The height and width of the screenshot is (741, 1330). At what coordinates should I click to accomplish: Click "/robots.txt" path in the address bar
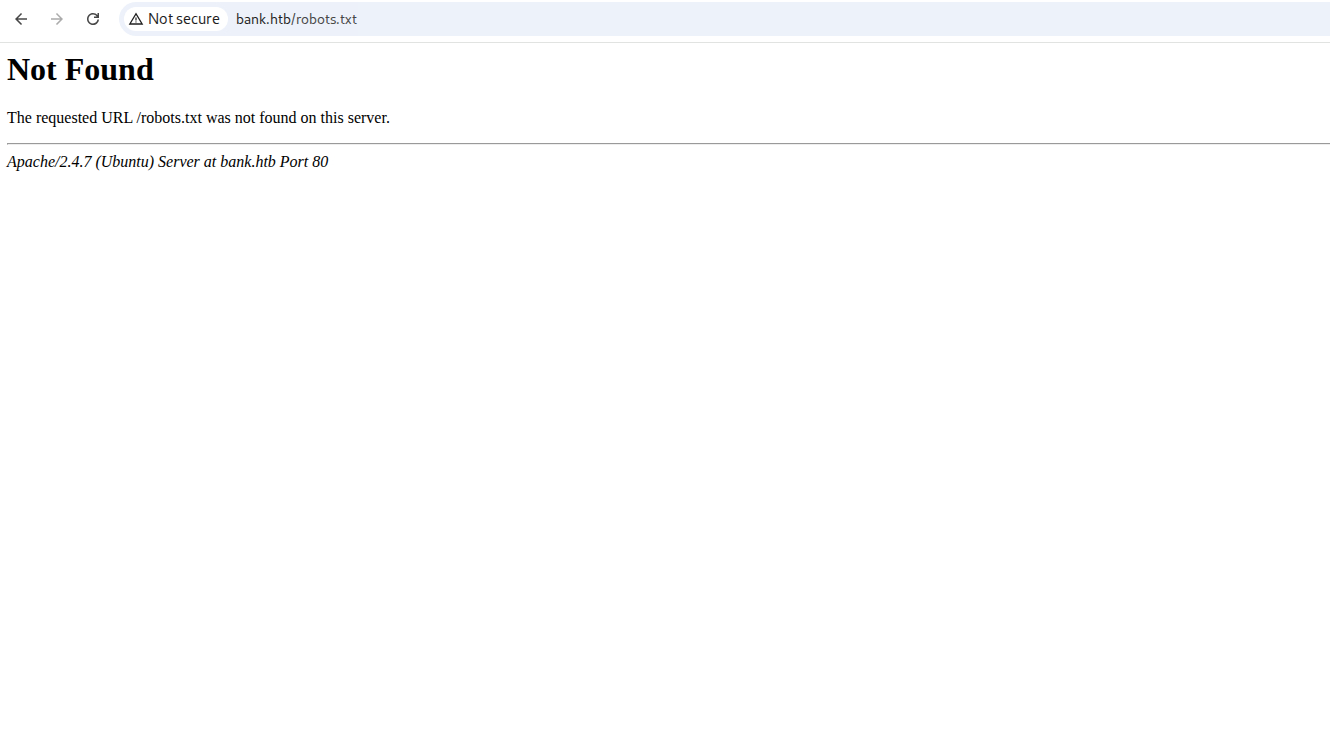click(x=326, y=19)
